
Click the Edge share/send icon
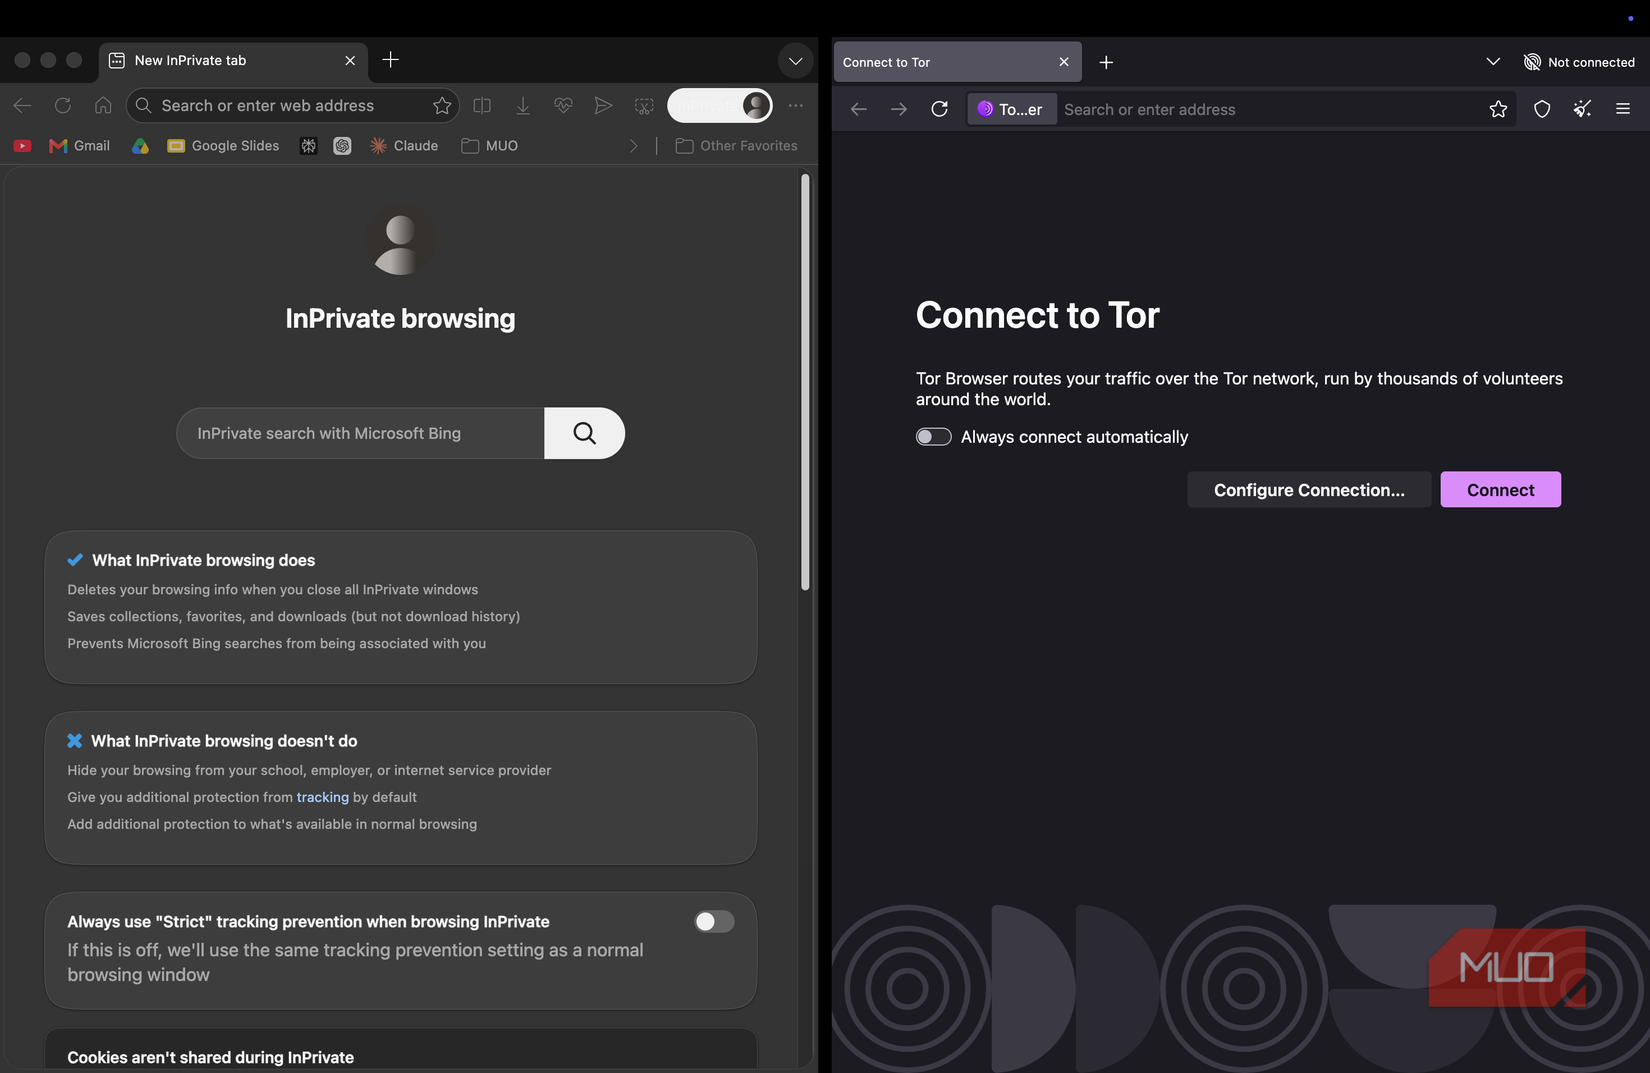(x=603, y=105)
